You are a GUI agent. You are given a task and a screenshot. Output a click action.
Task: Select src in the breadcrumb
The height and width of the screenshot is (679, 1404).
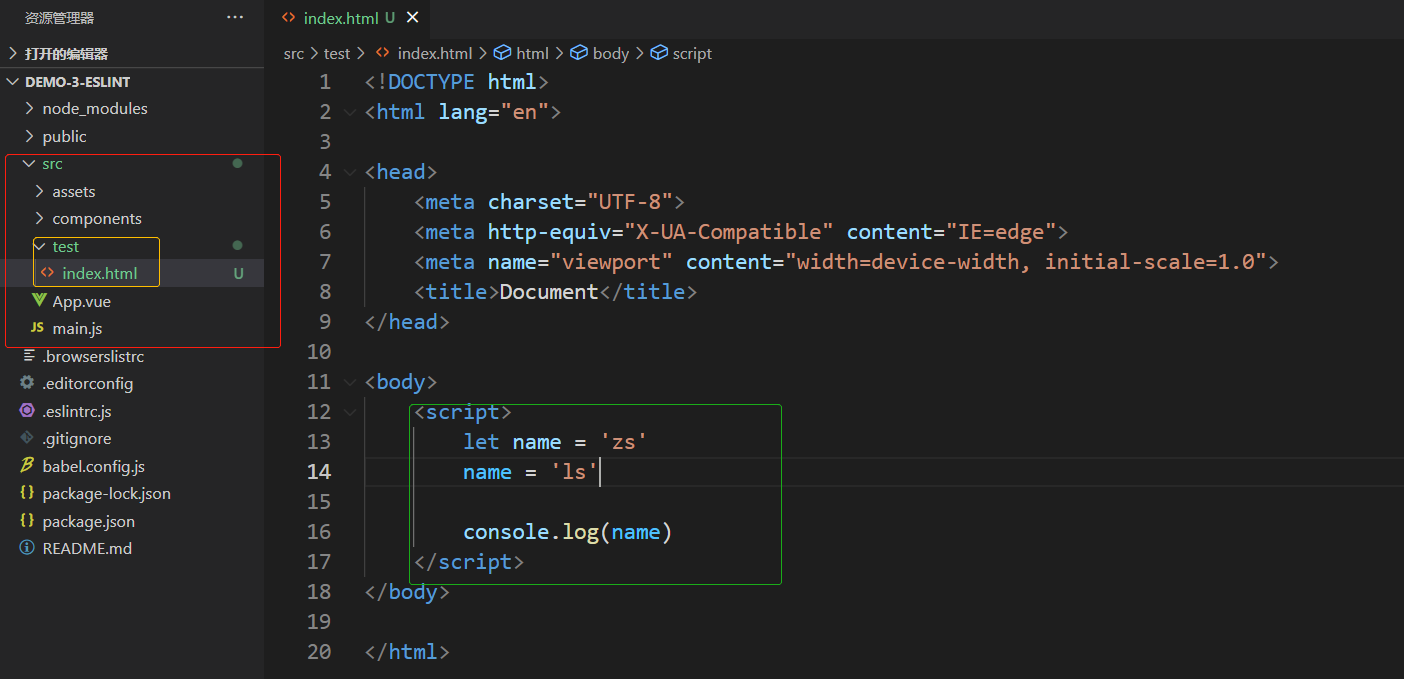[x=294, y=54]
